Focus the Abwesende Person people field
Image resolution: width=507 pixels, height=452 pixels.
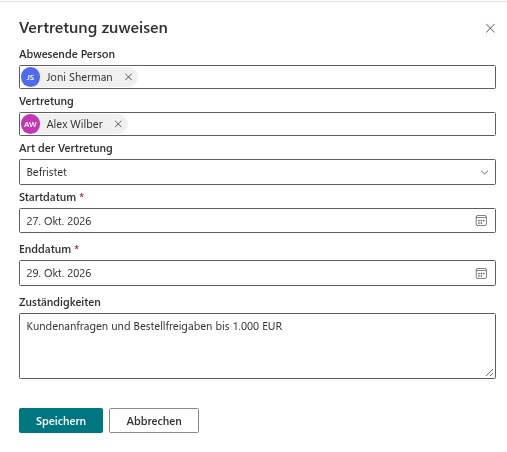pos(257,77)
